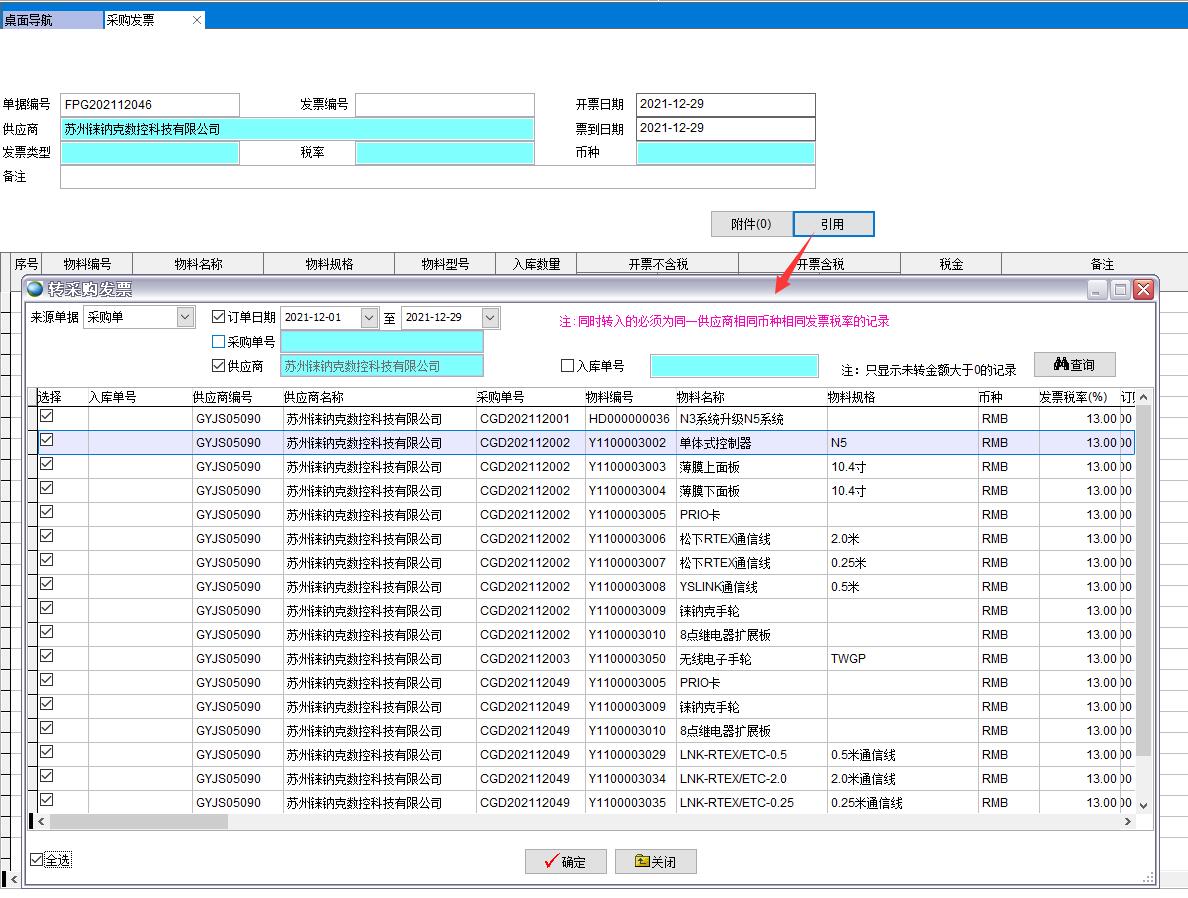1188x898 pixels.
Task: Enable the 采购单号 filter checkbox
Action: coord(219,342)
